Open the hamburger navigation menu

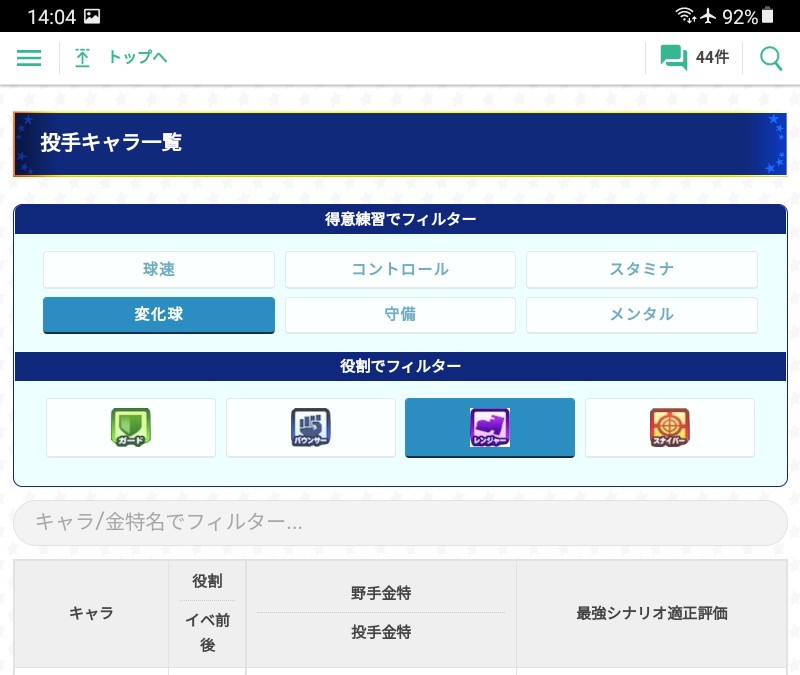29,58
